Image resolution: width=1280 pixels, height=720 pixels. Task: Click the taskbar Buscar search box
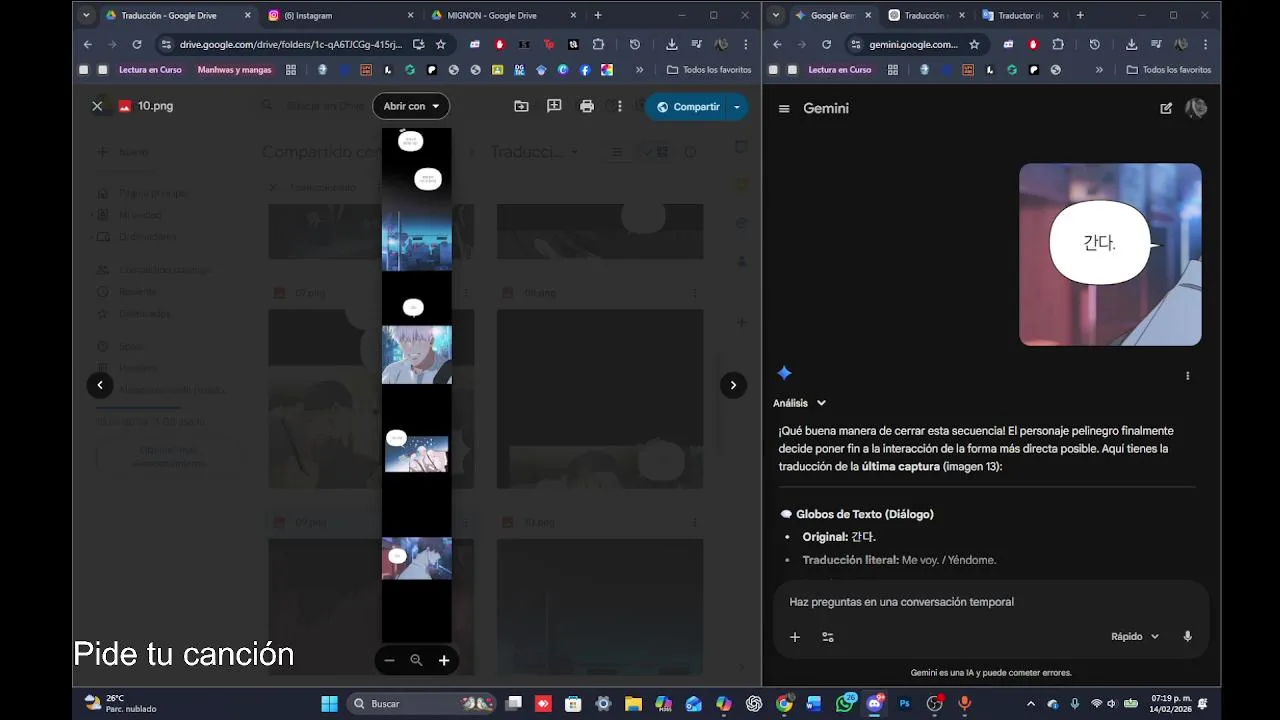tap(421, 704)
